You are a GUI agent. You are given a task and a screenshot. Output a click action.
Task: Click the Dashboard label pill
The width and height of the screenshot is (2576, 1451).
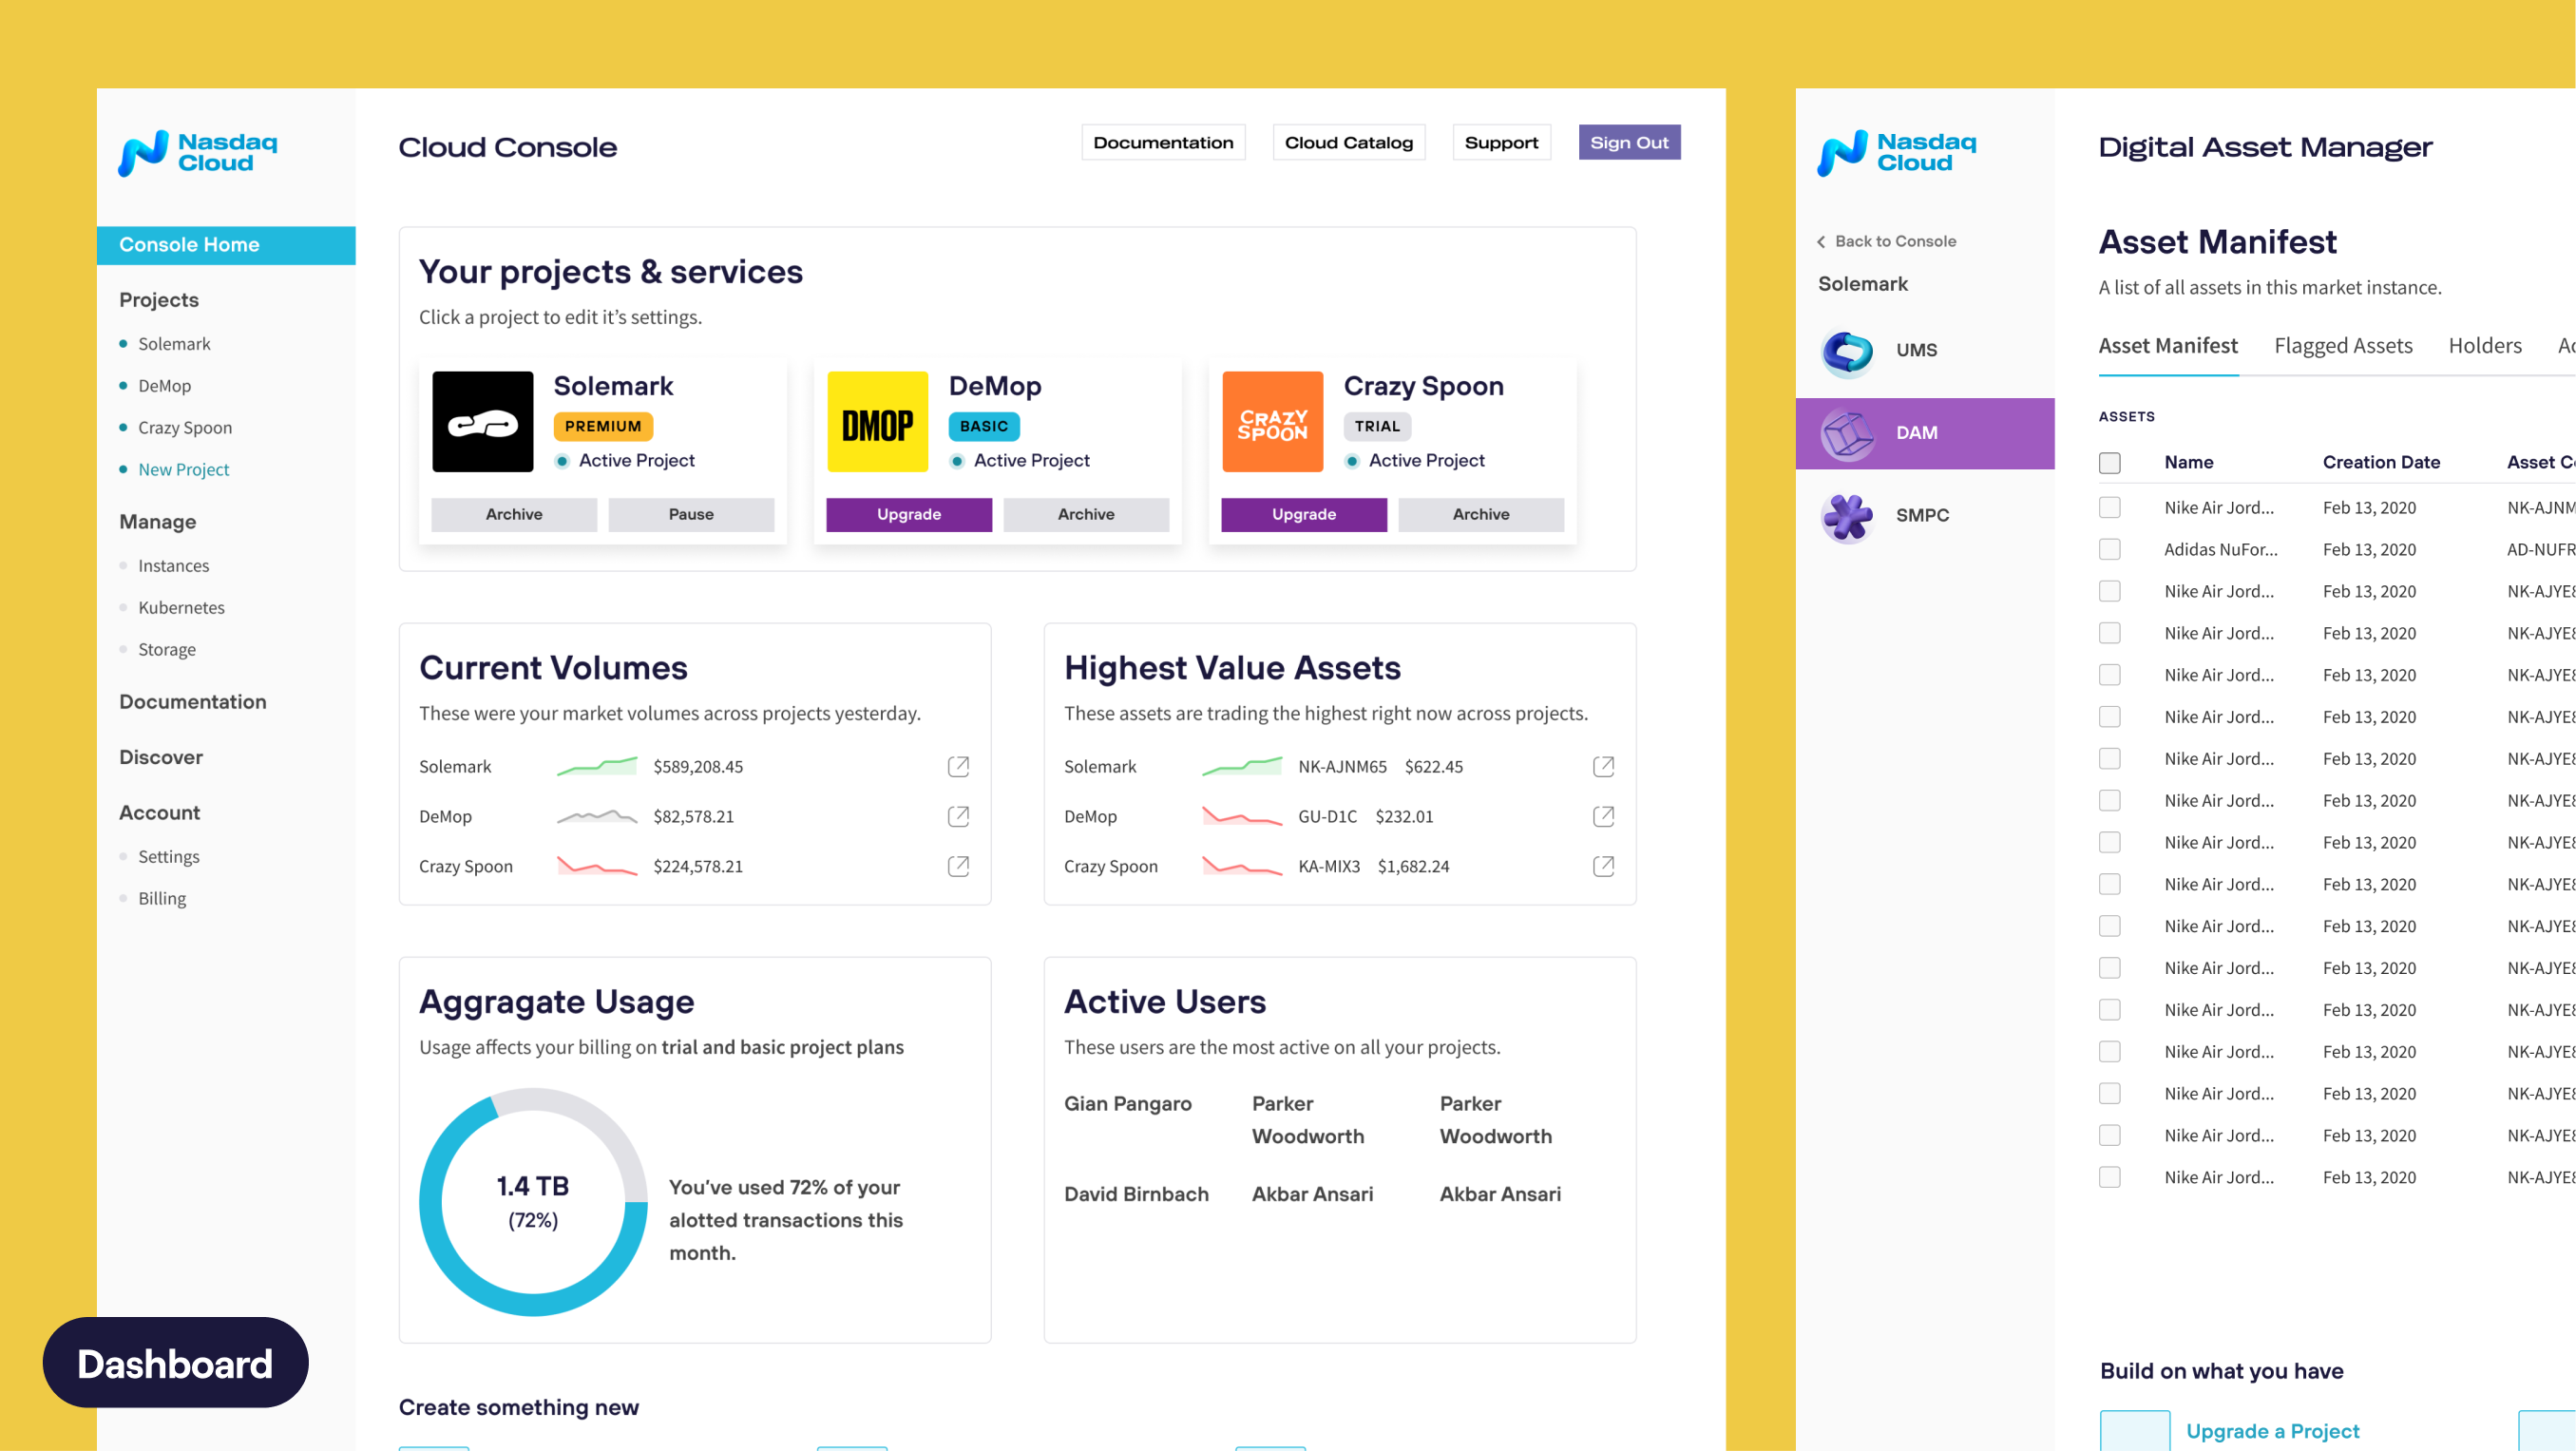pyautogui.click(x=175, y=1364)
